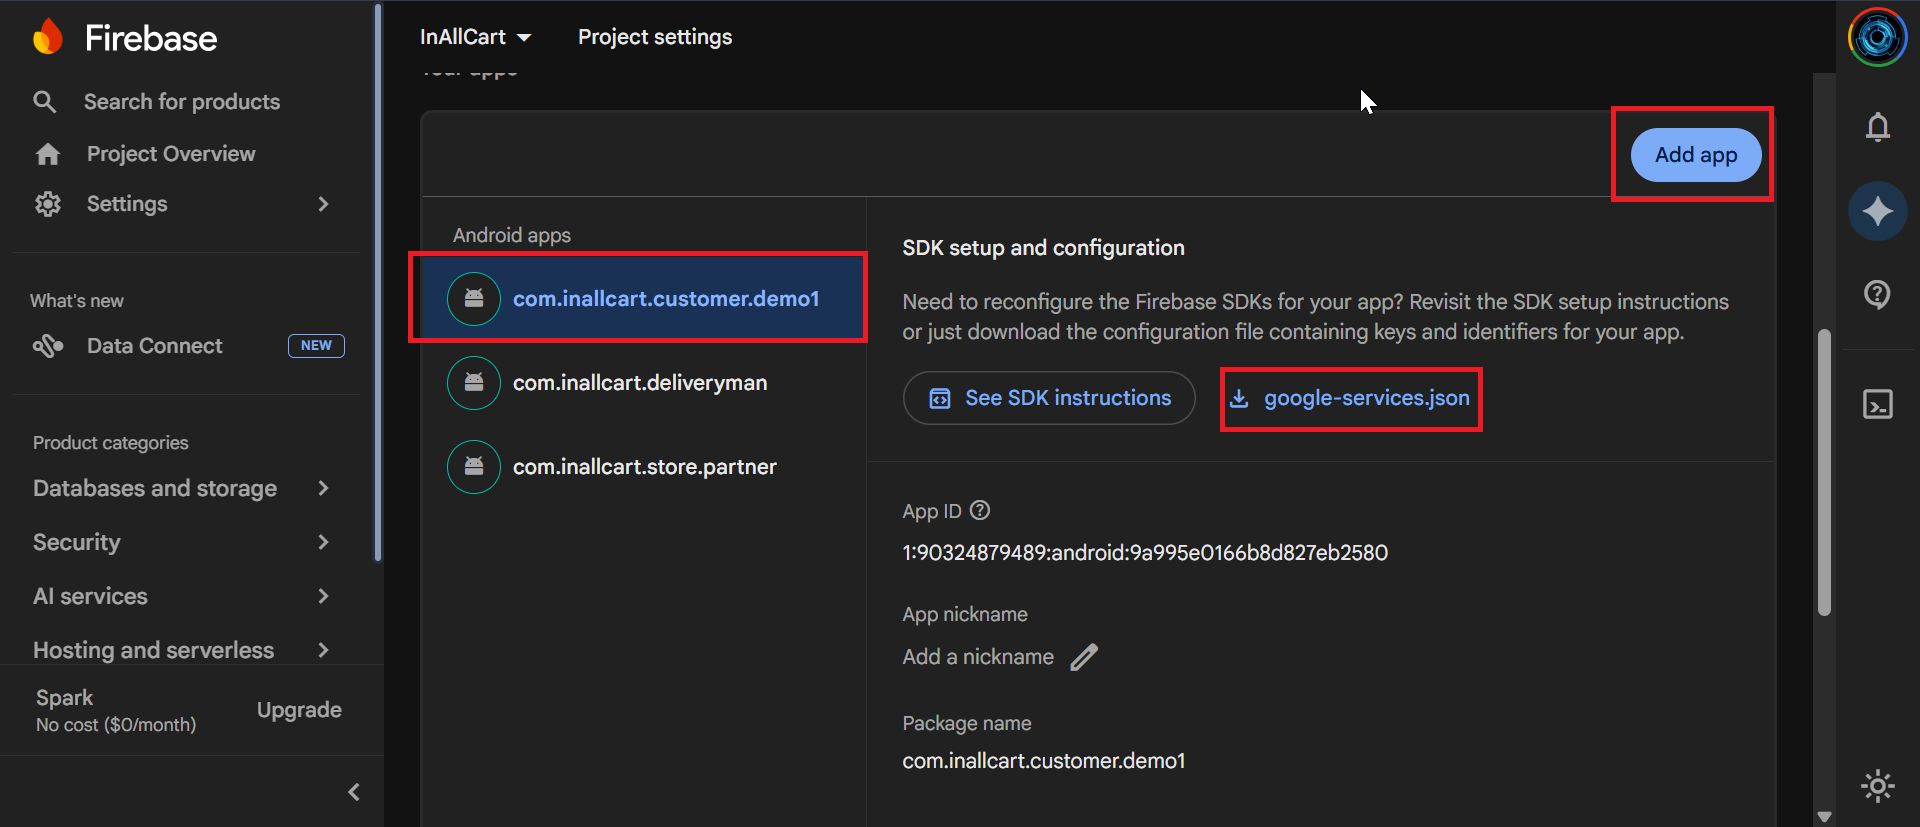The width and height of the screenshot is (1920, 827).
Task: Click the search magnifier icon in sidebar
Action: [x=45, y=102]
